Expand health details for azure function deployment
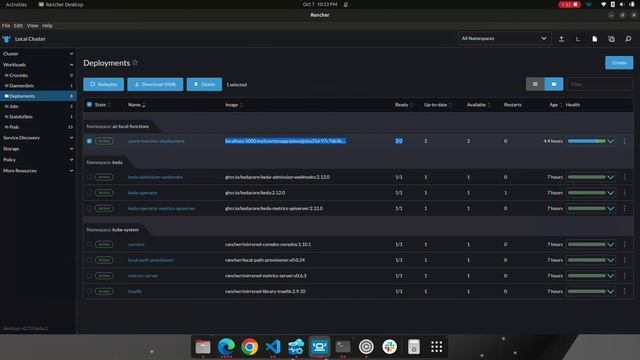 click(x=611, y=141)
